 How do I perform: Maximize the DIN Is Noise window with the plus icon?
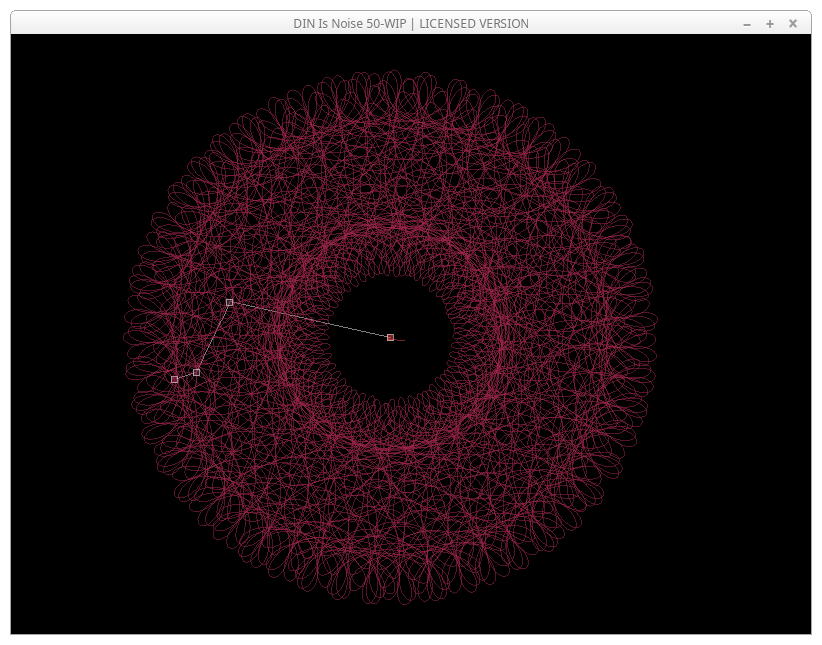click(x=770, y=24)
